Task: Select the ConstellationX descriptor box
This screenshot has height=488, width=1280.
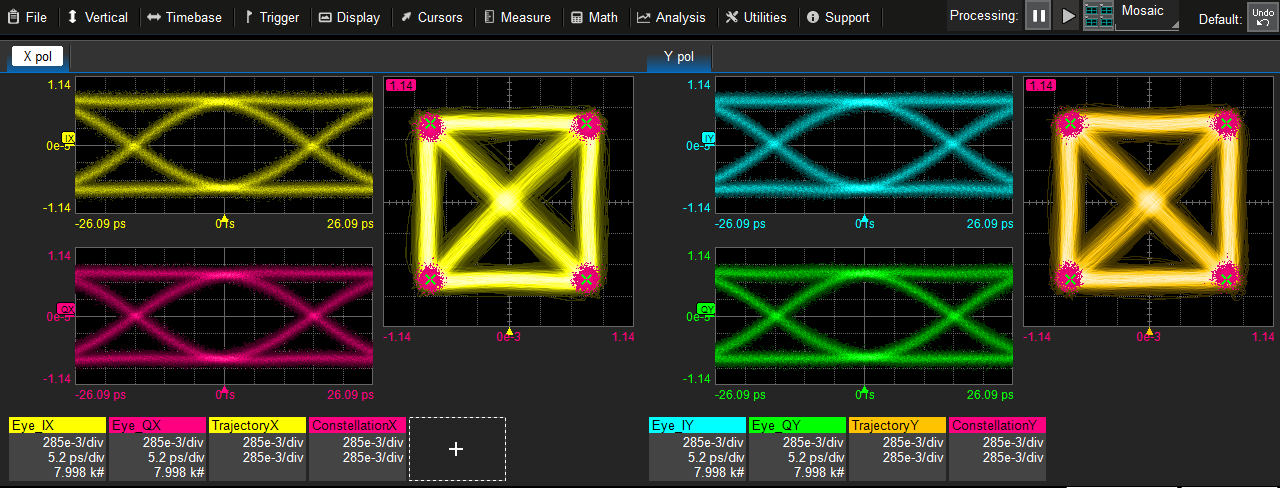Action: 357,449
